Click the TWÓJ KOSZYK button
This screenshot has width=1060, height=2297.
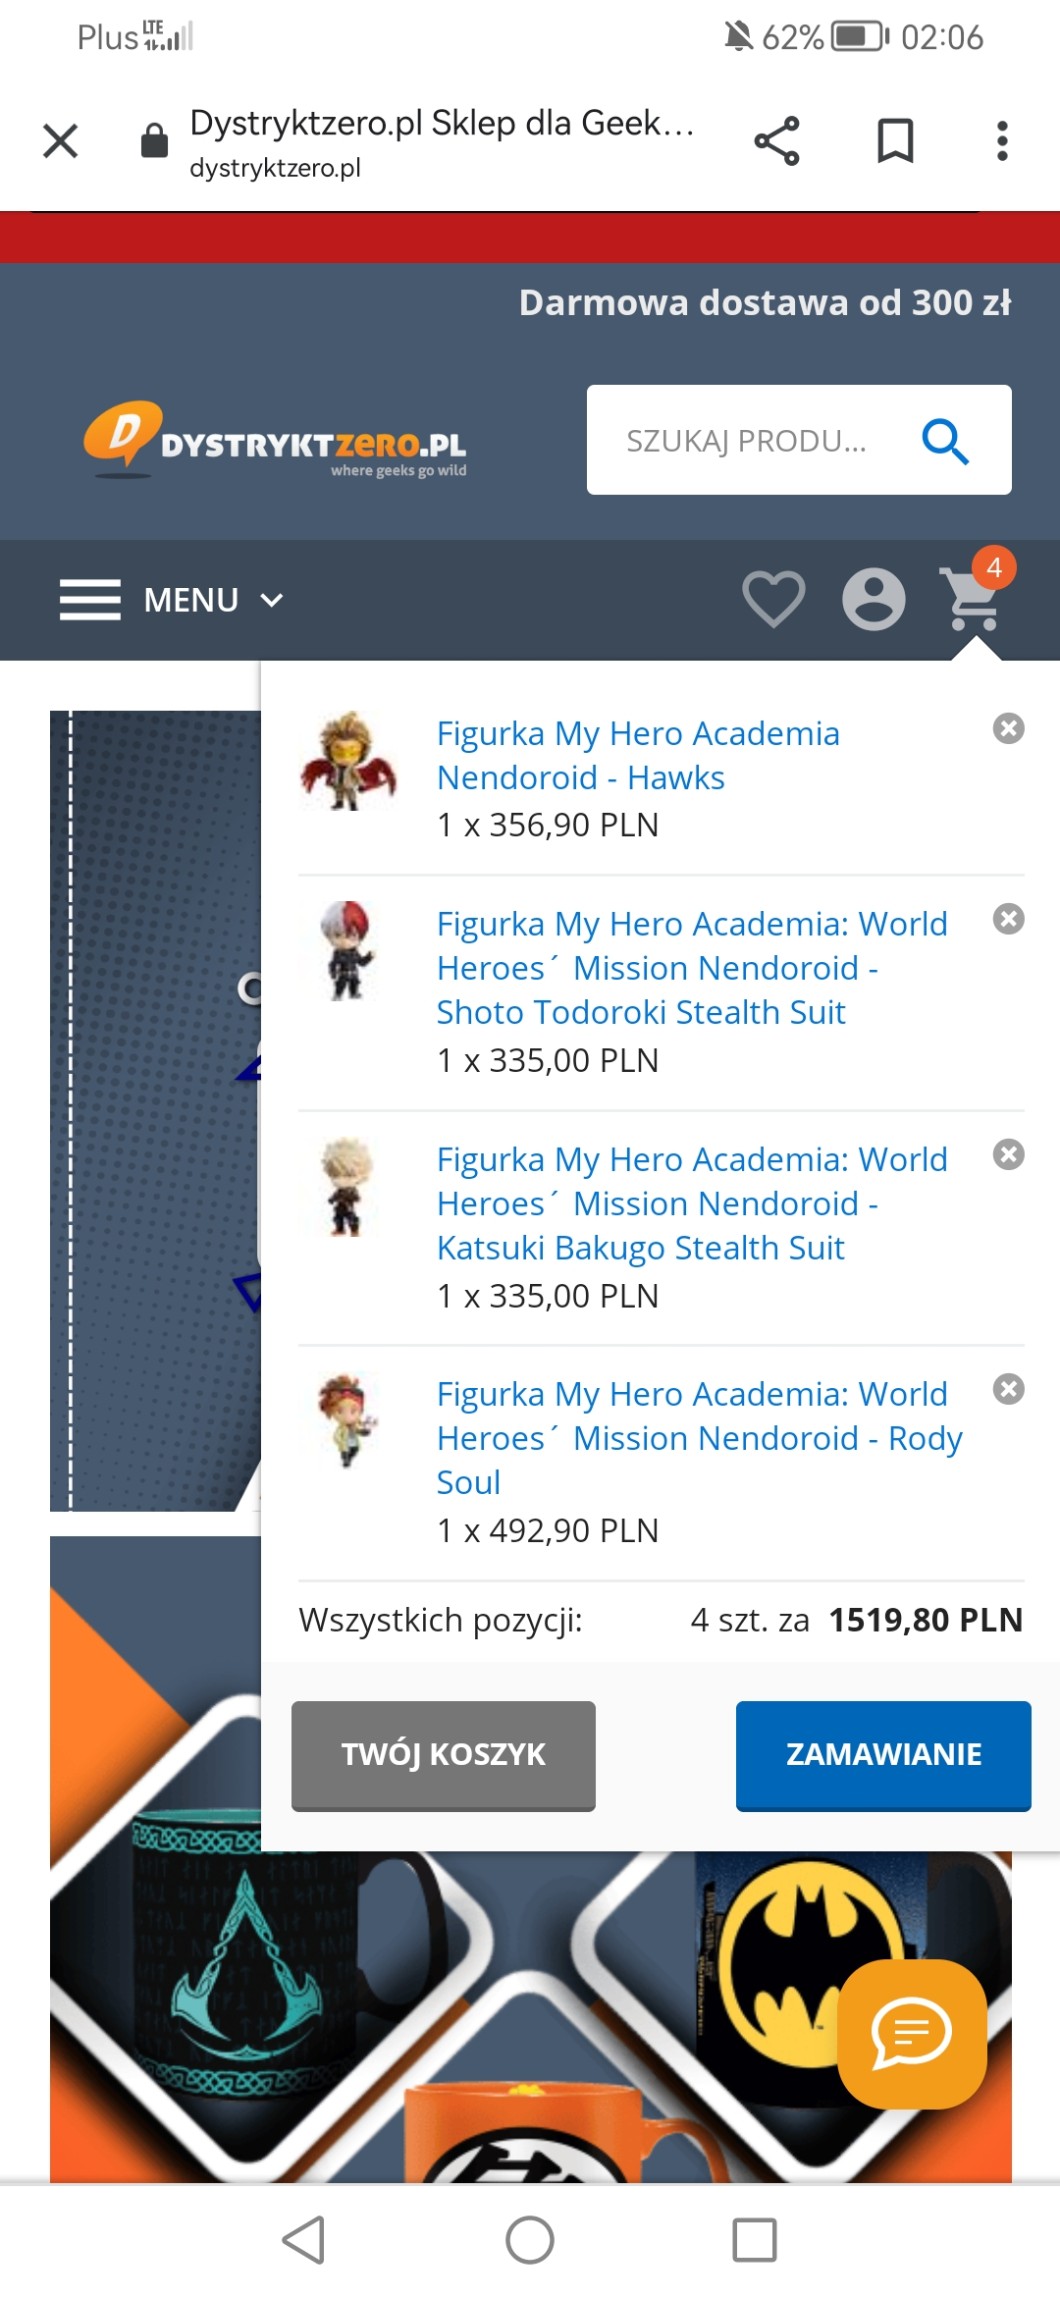tap(443, 1755)
